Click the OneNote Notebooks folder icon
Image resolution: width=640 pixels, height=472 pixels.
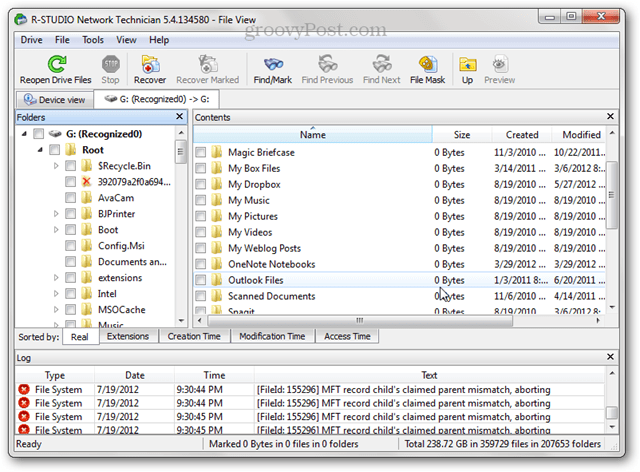(x=217, y=264)
